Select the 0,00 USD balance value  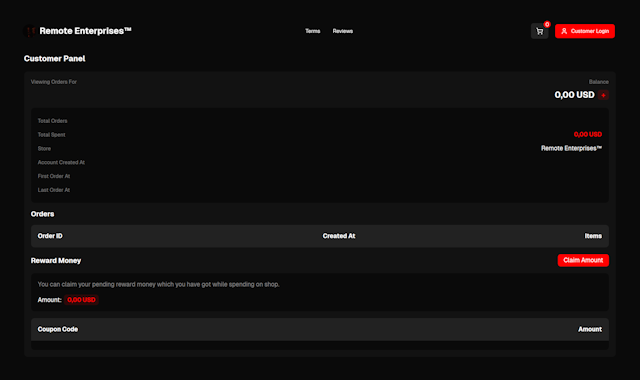coord(574,95)
